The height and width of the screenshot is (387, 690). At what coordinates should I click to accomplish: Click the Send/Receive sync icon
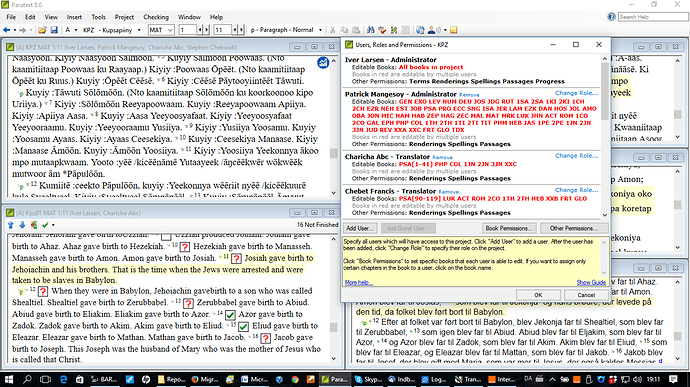(x=420, y=30)
